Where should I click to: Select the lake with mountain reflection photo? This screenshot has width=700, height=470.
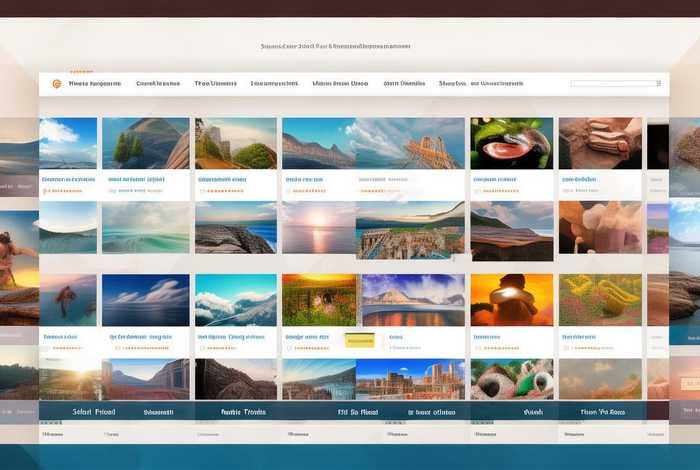[x=408, y=300]
